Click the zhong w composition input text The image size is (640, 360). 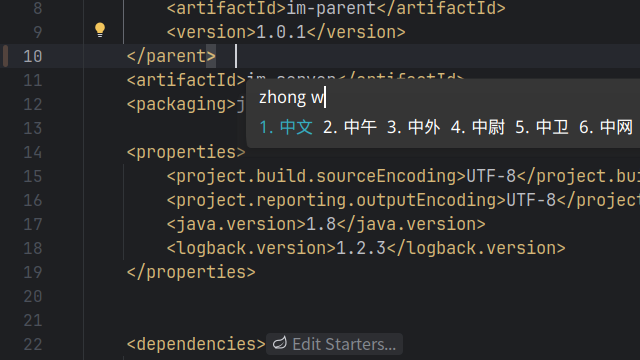(291, 98)
